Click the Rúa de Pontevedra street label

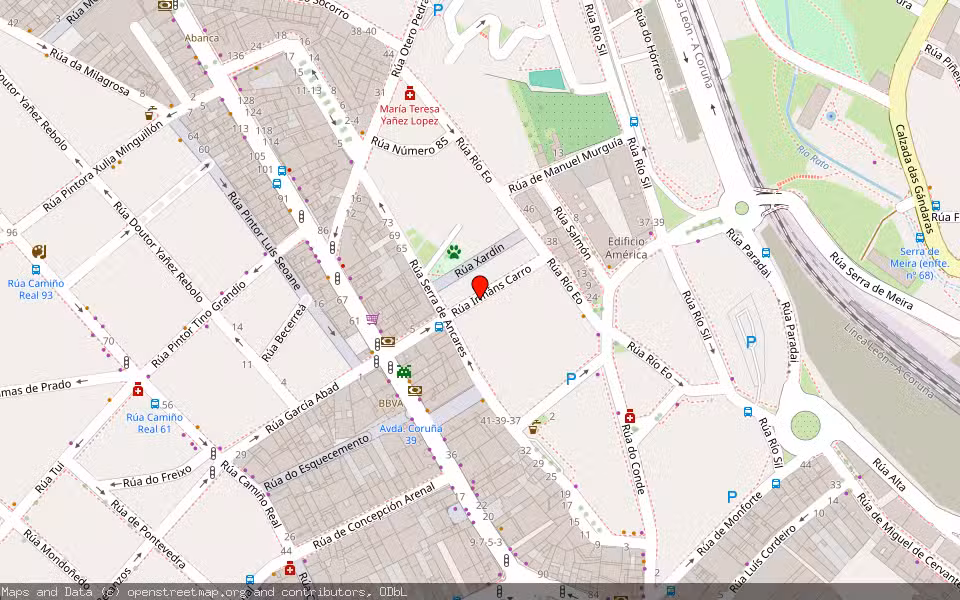click(x=148, y=533)
